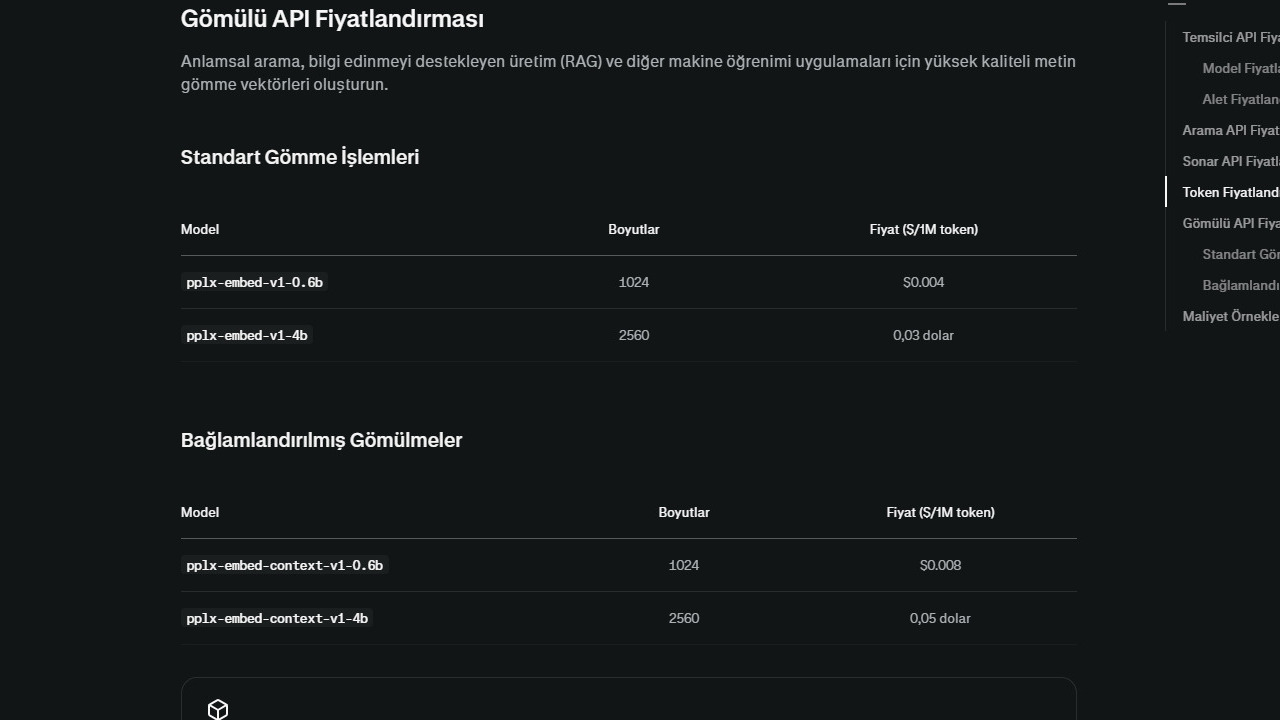Image resolution: width=1280 pixels, height=720 pixels.
Task: Jump to Alet Fiyatlandırması in table of contents
Action: [x=1241, y=99]
